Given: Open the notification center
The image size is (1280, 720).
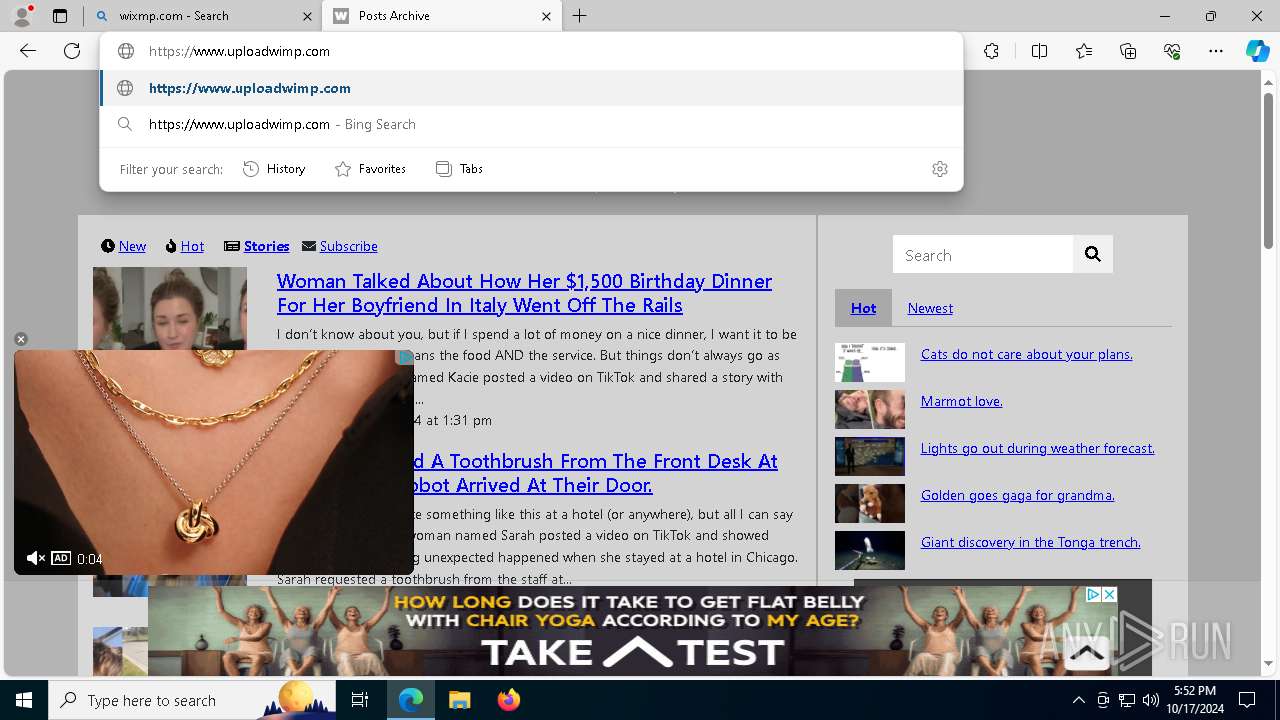Looking at the screenshot, I should (1247, 700).
